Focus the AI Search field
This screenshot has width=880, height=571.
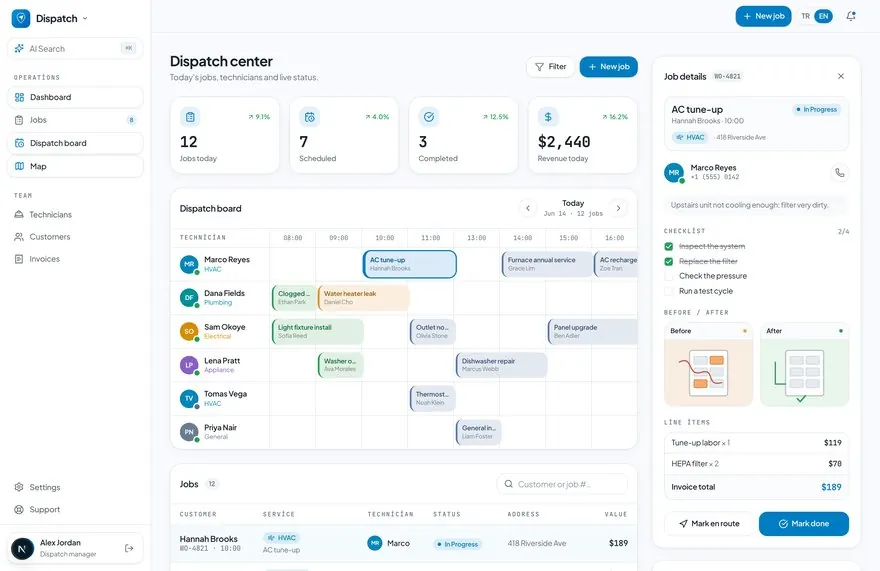[75, 49]
